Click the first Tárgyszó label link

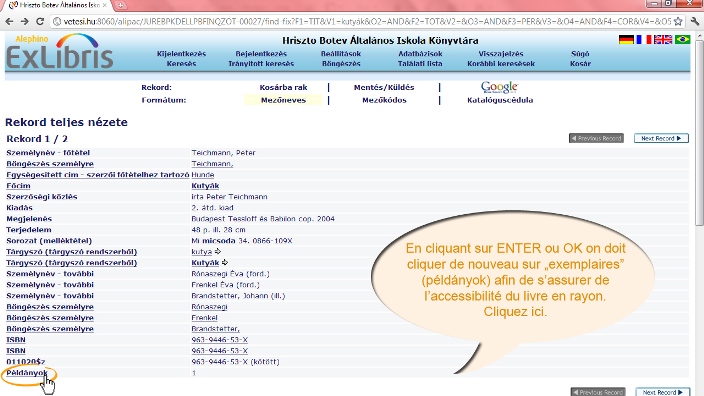tap(71, 252)
